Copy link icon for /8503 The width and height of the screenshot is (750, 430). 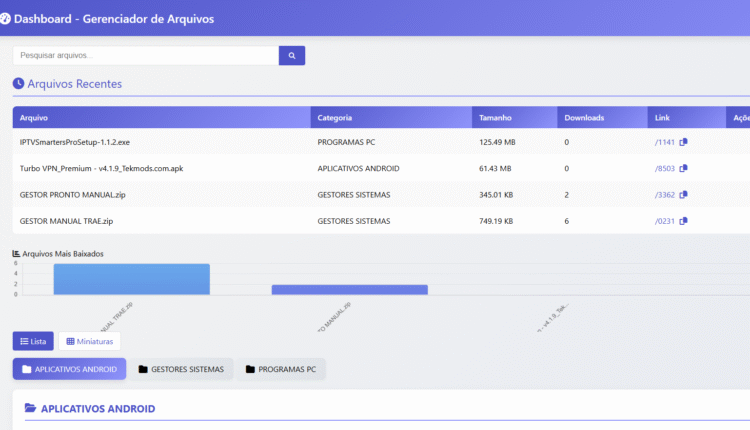tap(684, 168)
